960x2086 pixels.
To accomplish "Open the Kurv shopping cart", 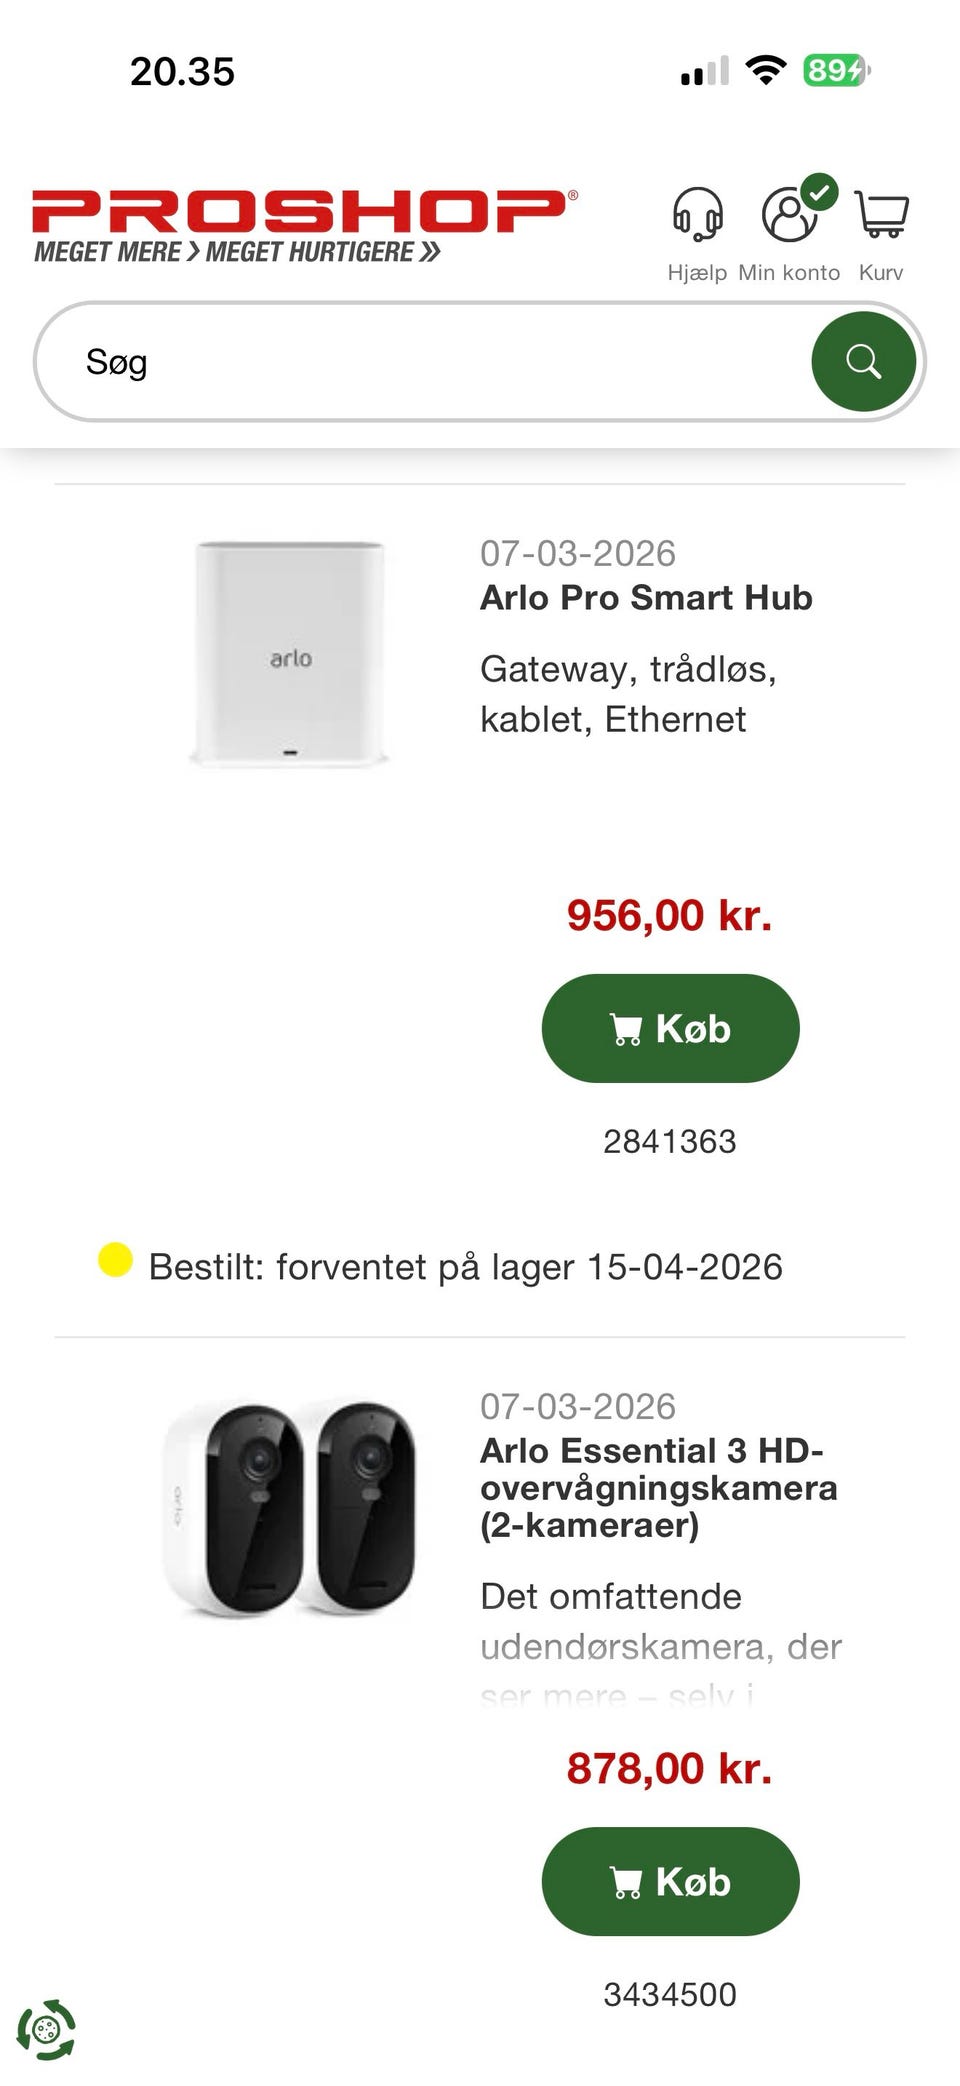I will pos(881,214).
